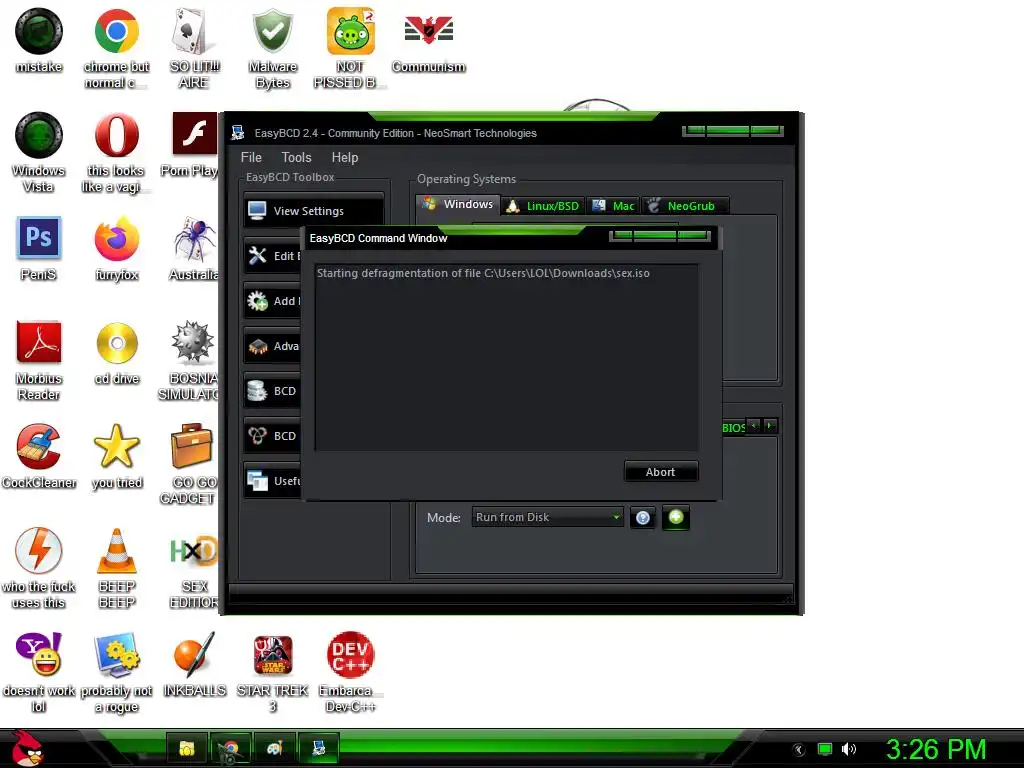
Task: Open the File menu in EasyBCD
Action: (251, 157)
